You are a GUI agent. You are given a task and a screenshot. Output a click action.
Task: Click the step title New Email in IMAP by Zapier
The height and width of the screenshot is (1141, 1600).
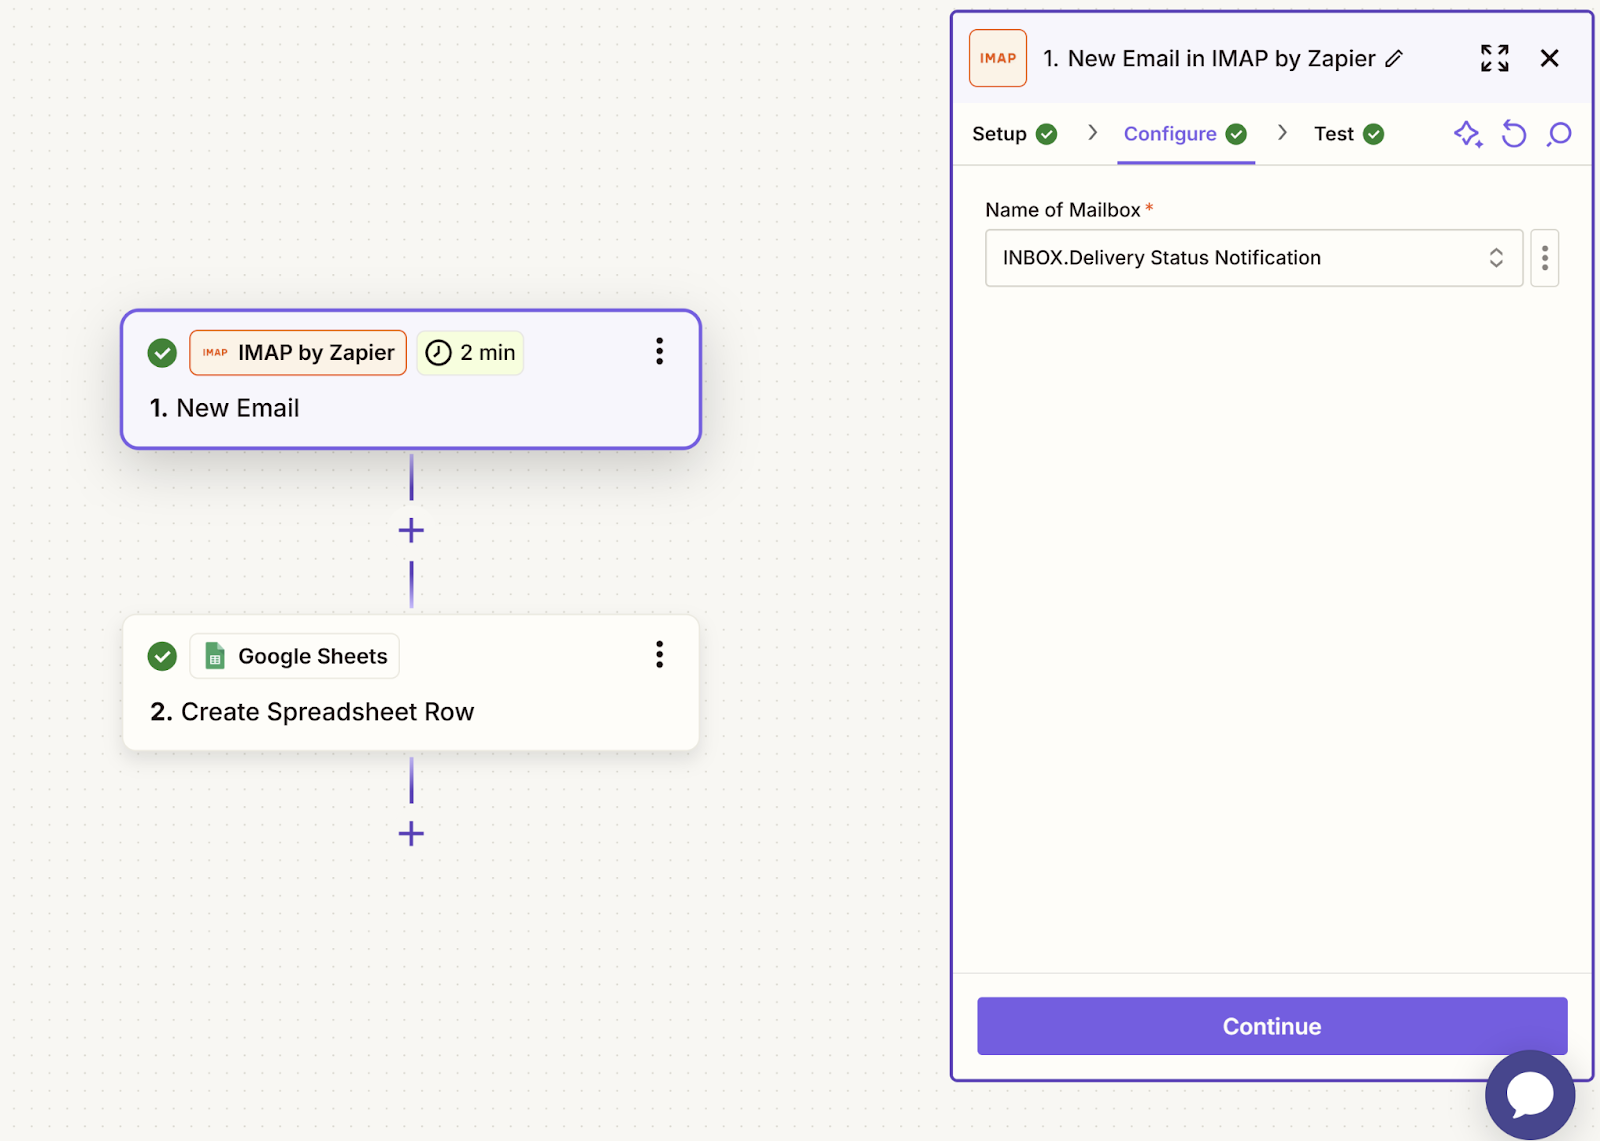click(x=1209, y=59)
